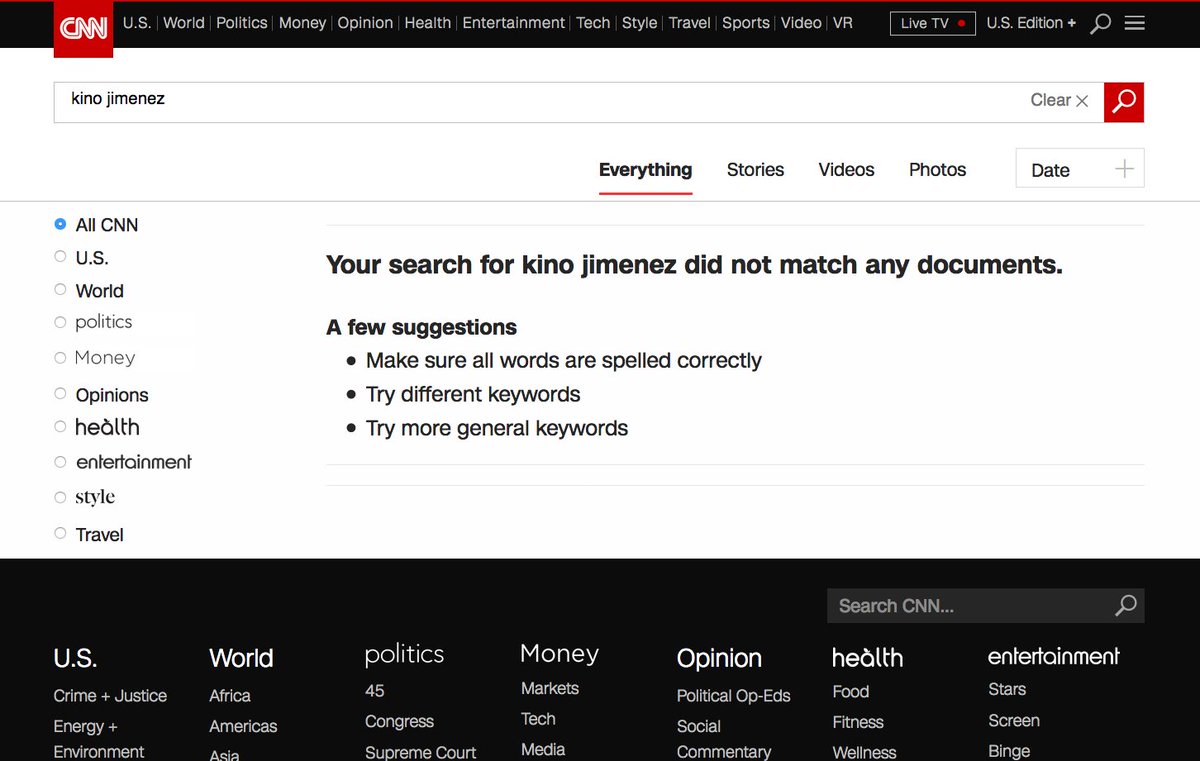The width and height of the screenshot is (1200, 761).
Task: Open the hamburger menu icon
Action: [x=1134, y=23]
